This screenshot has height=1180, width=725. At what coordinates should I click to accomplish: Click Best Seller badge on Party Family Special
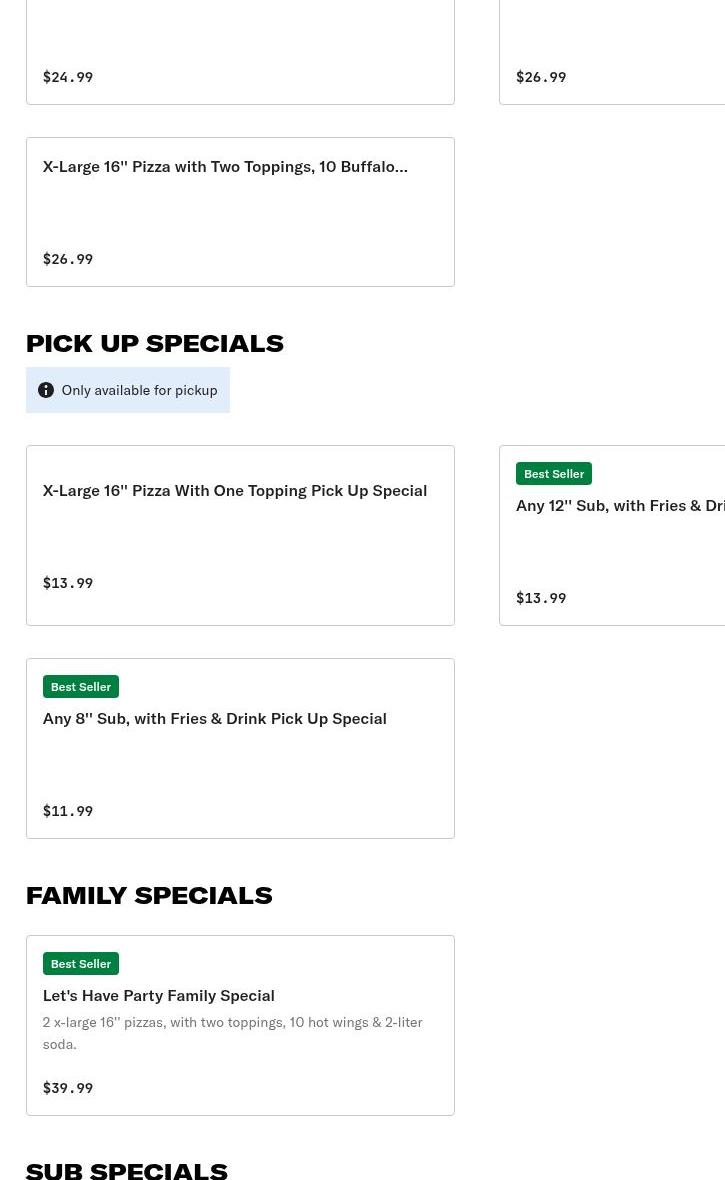81,964
